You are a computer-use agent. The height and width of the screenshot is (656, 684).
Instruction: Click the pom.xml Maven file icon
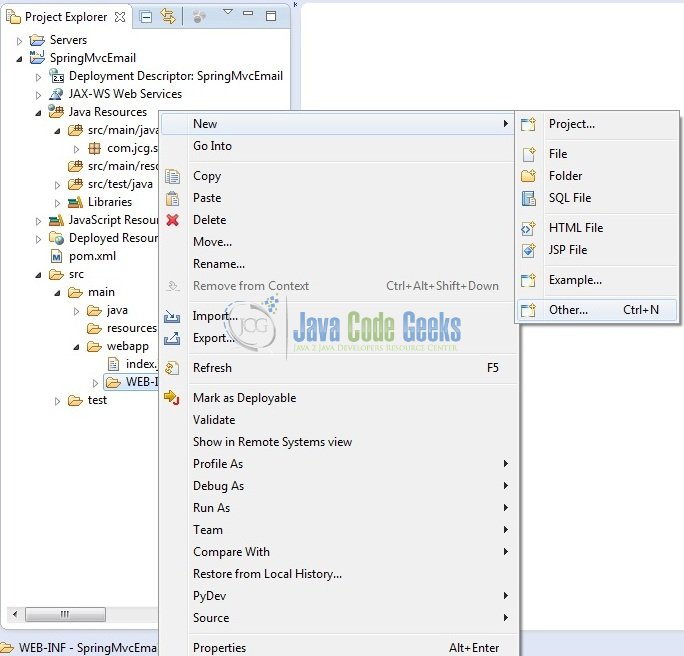click(x=56, y=256)
